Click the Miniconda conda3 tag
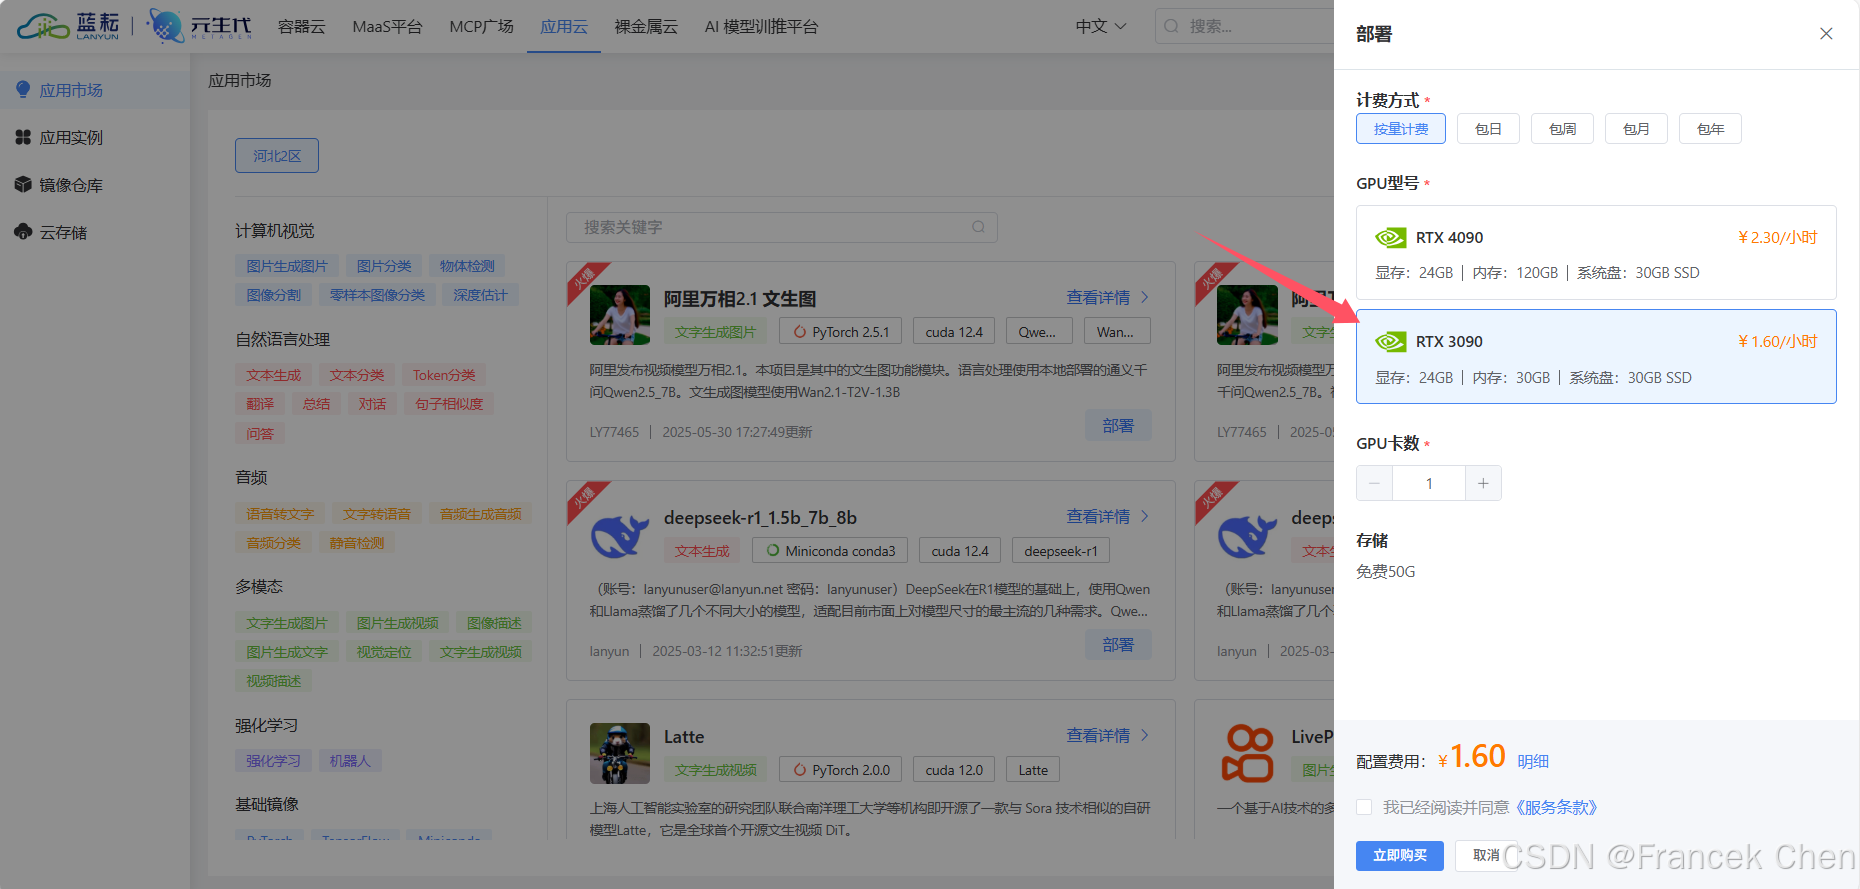Screen dimensions: 1860x889 click(830, 551)
